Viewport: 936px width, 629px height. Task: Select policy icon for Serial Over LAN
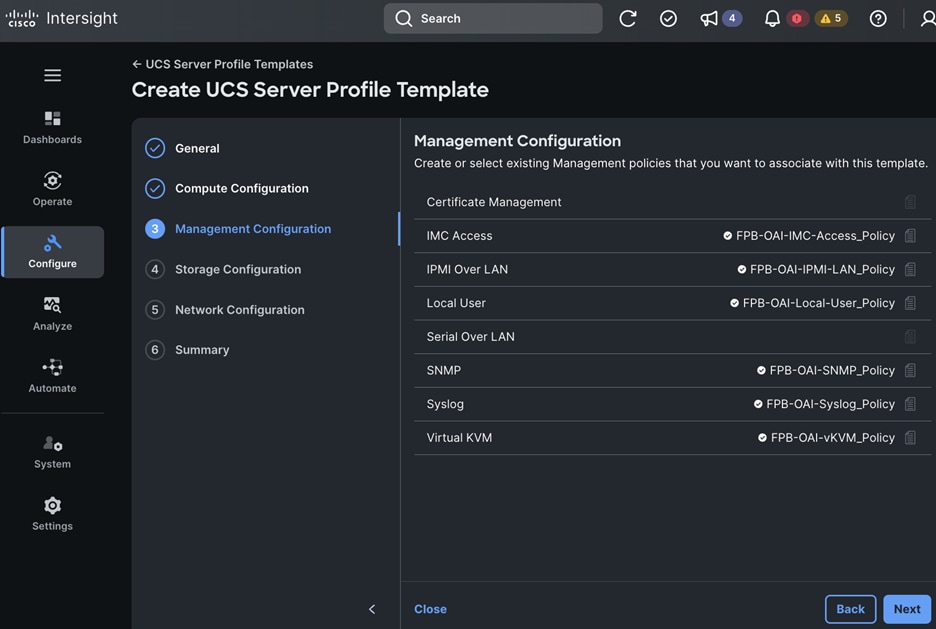910,337
